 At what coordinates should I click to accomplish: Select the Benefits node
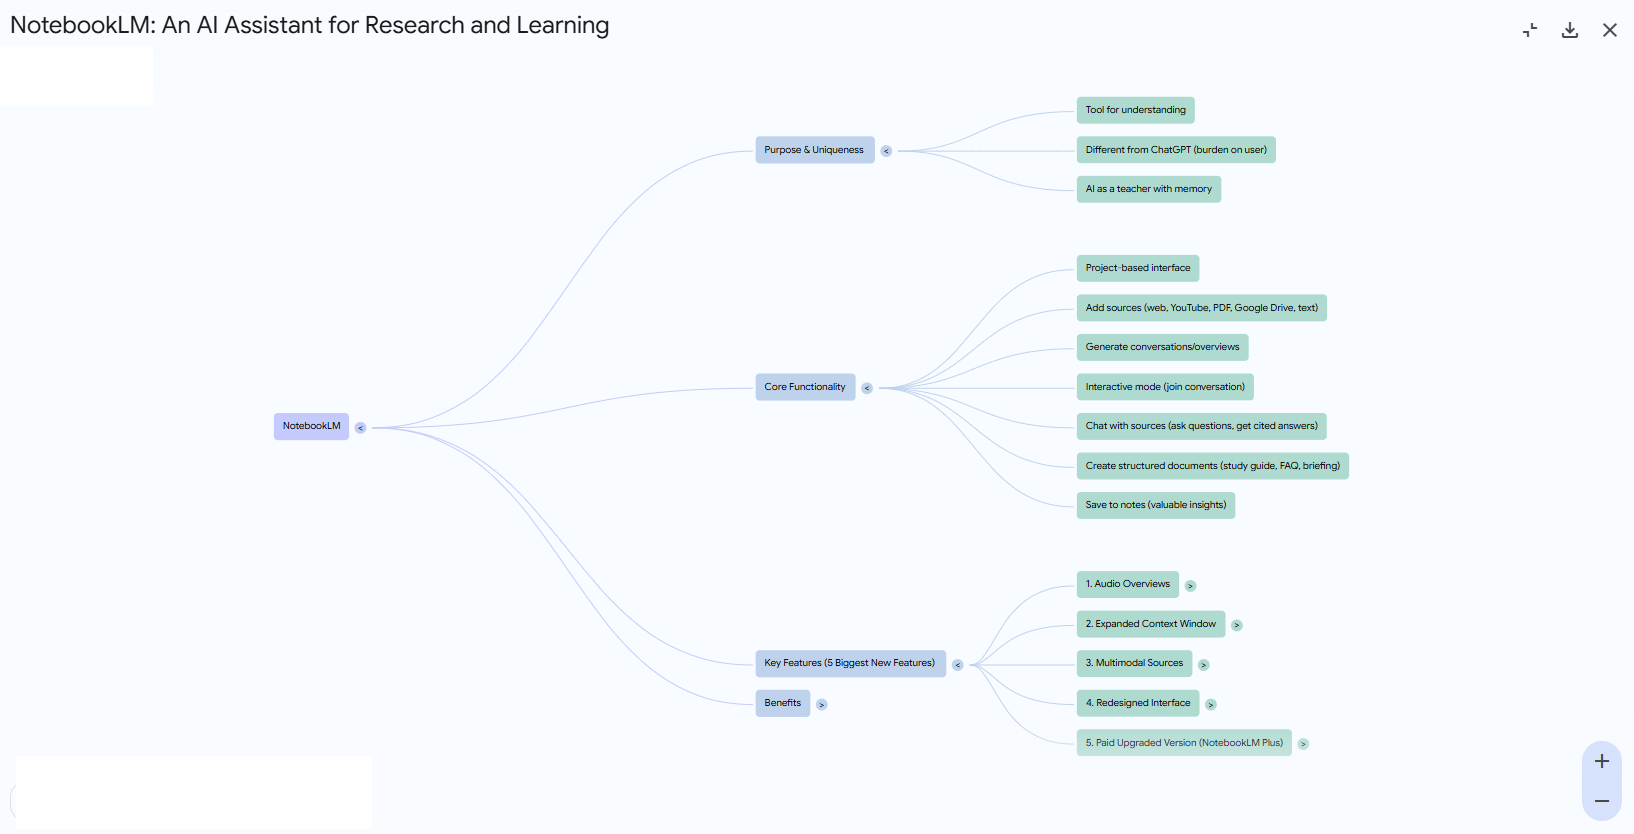coord(783,703)
